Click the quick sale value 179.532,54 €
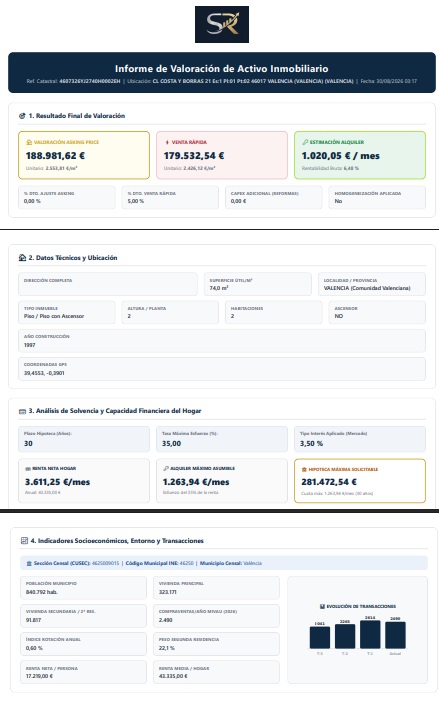439x703 pixels. [x=194, y=156]
